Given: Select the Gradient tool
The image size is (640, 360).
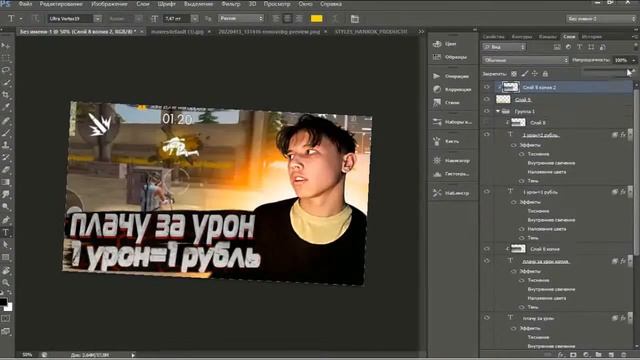Looking at the screenshot, I should (6, 182).
